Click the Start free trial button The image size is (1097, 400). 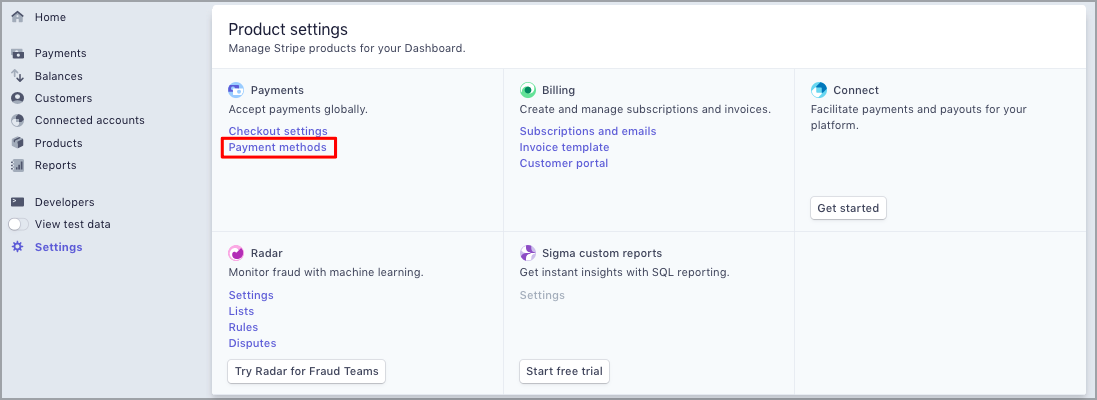pos(564,371)
